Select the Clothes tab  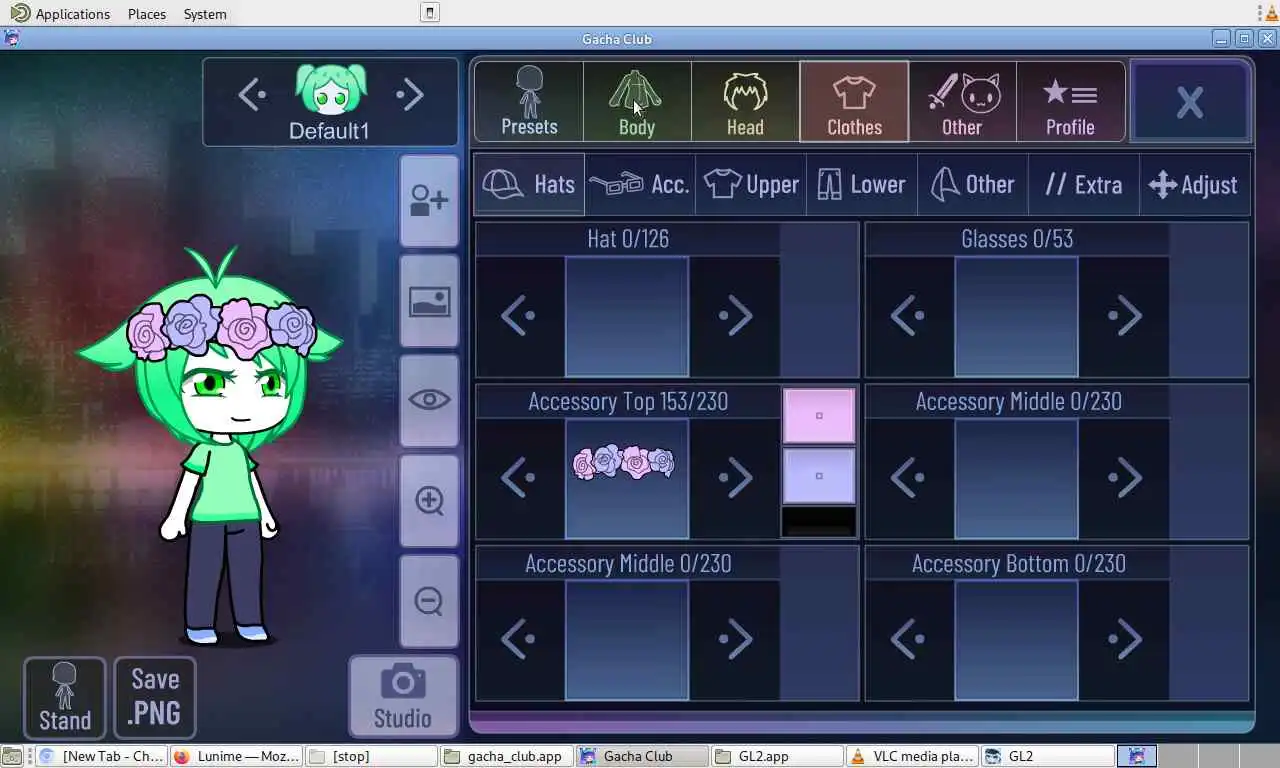tap(854, 102)
